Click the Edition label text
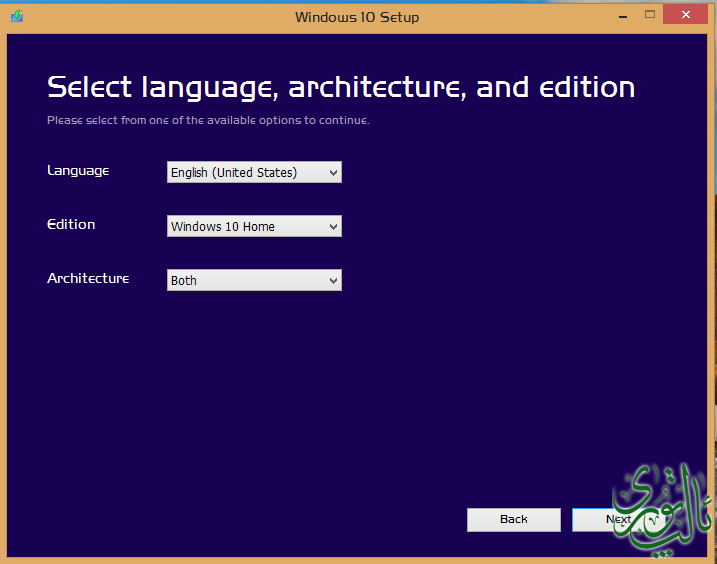Screen dimensions: 717x564 pos(71,224)
